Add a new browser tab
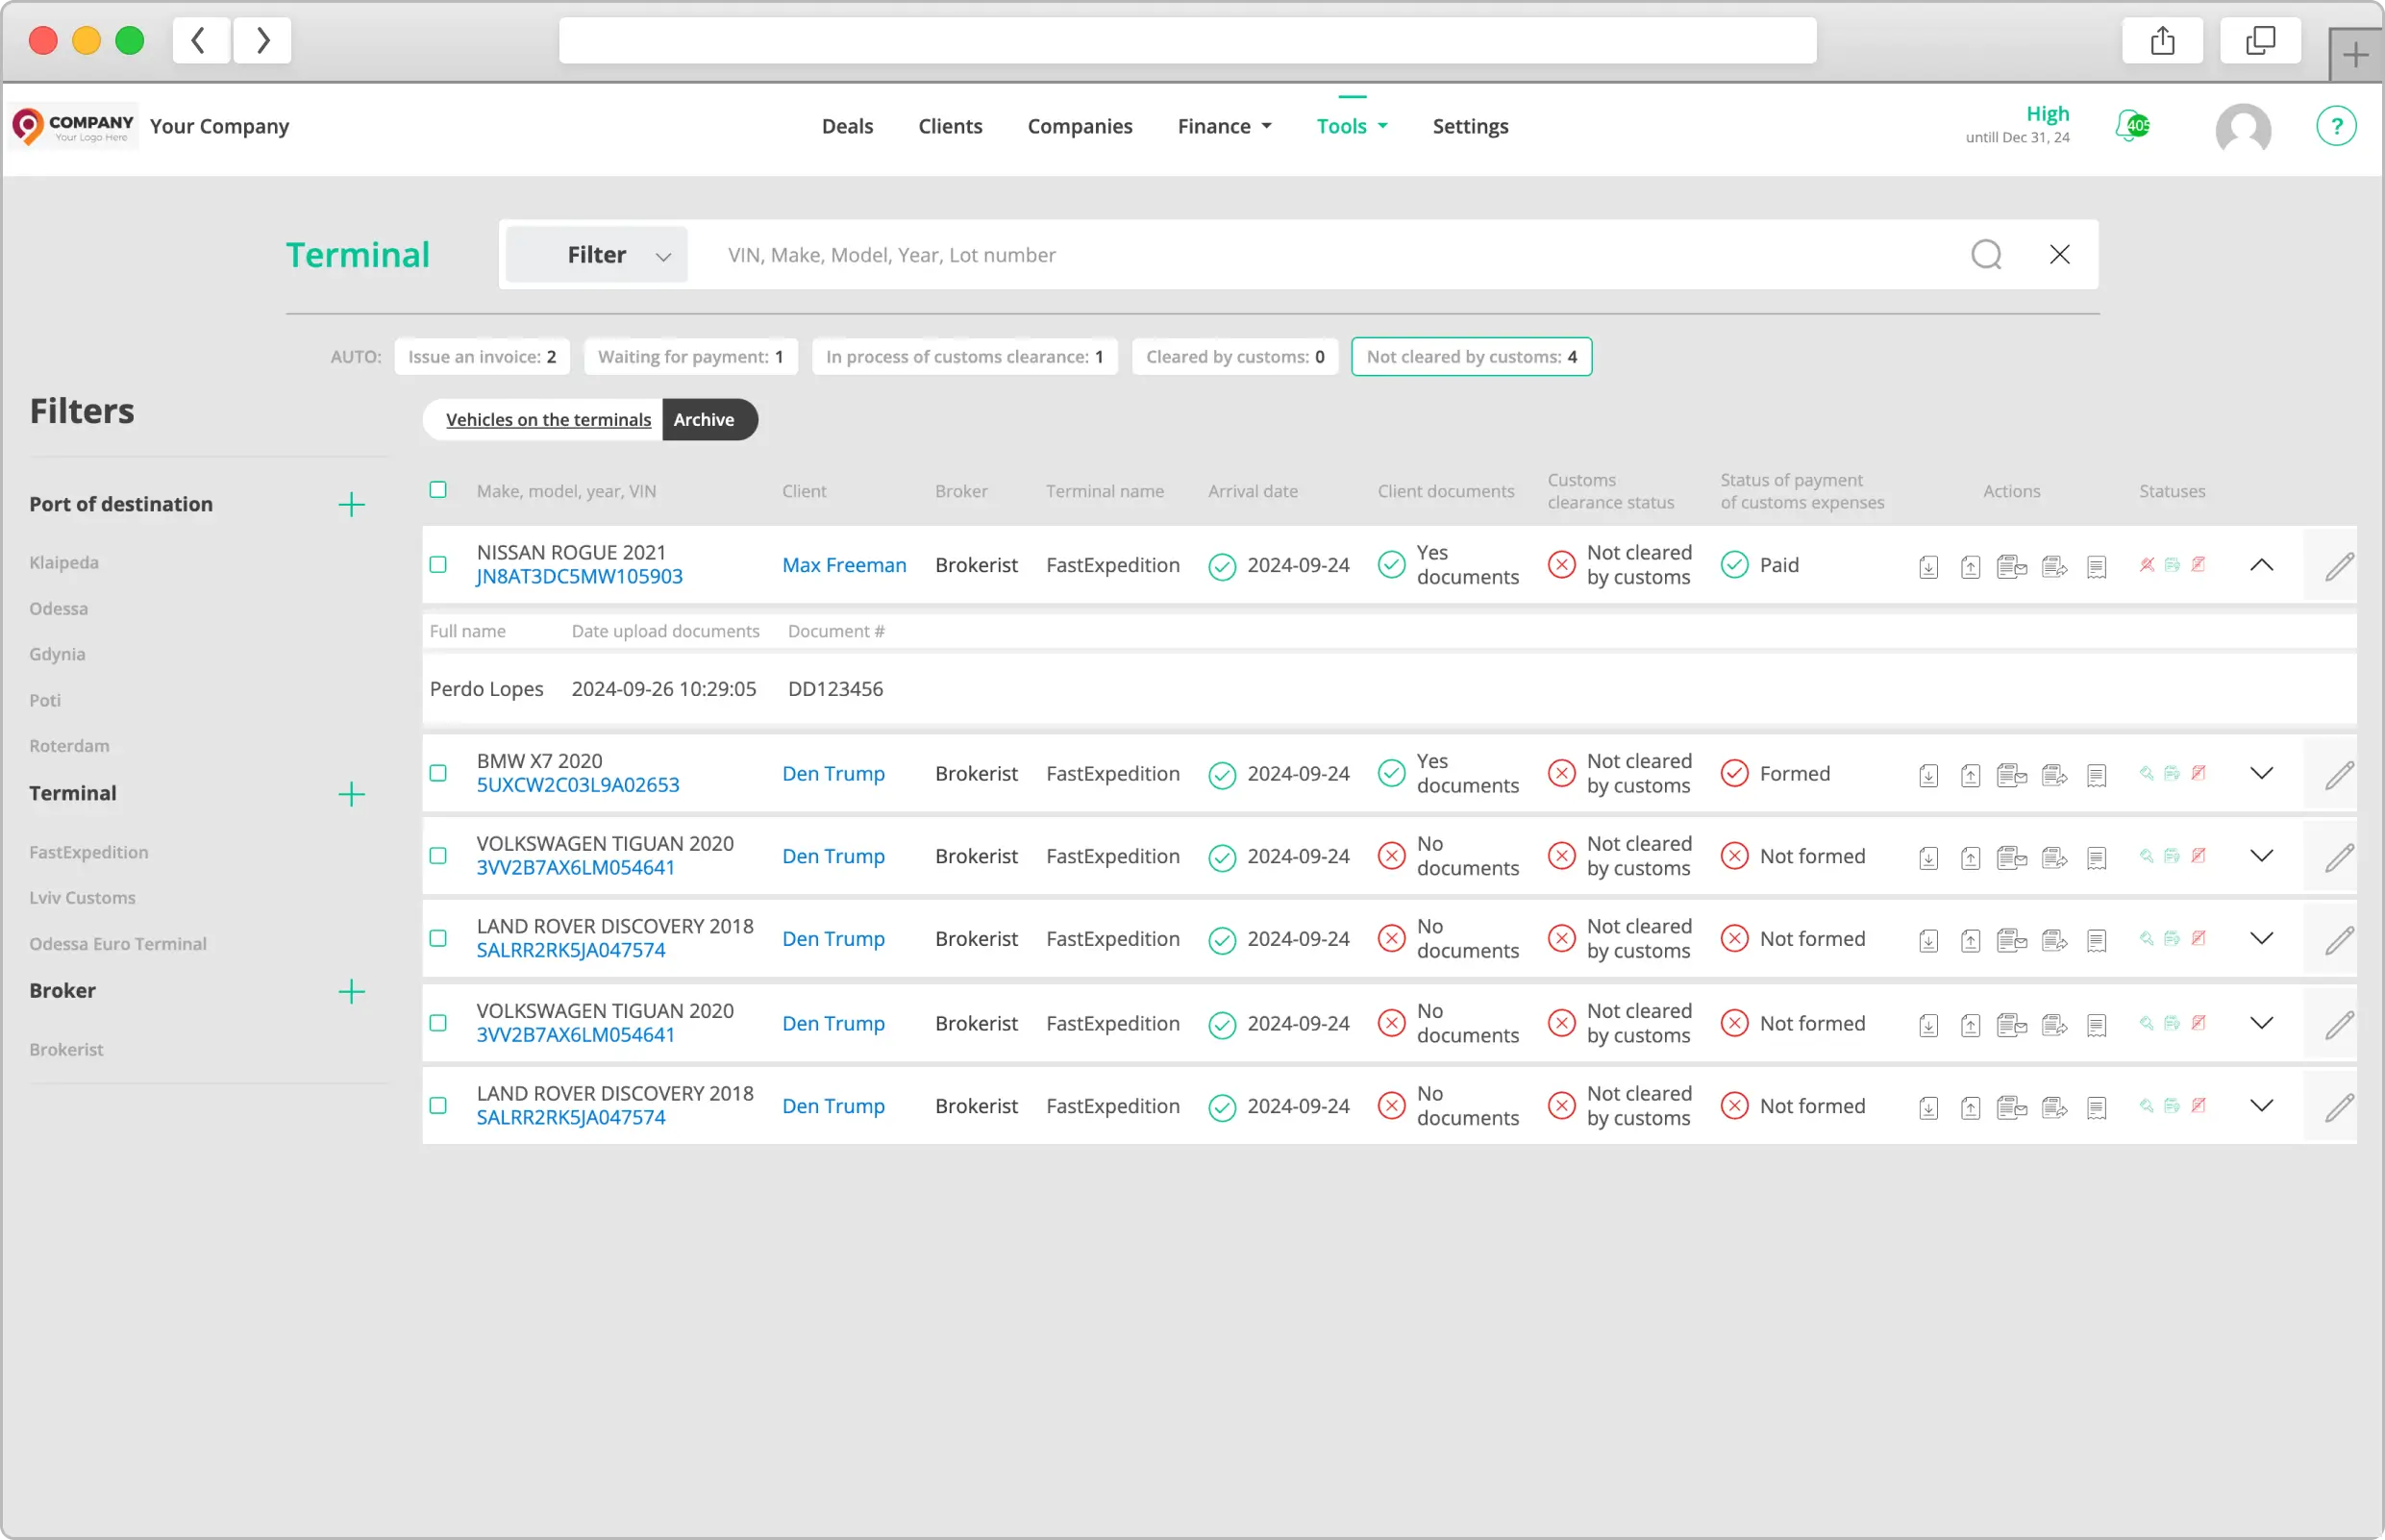The width and height of the screenshot is (2385, 1540). tap(2355, 54)
